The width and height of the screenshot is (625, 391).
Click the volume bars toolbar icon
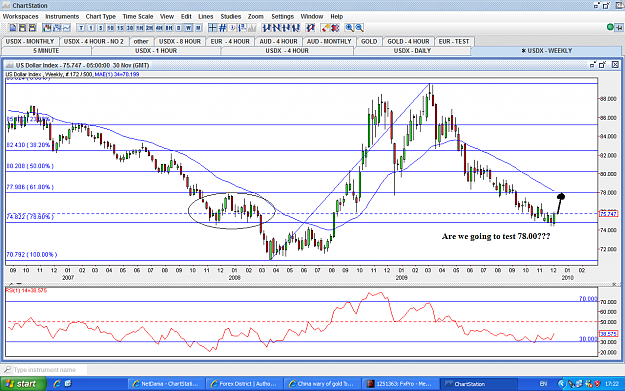click(x=252, y=28)
